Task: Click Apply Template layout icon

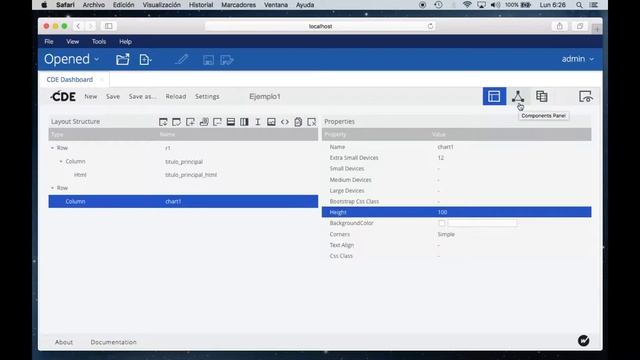Action: [177, 122]
